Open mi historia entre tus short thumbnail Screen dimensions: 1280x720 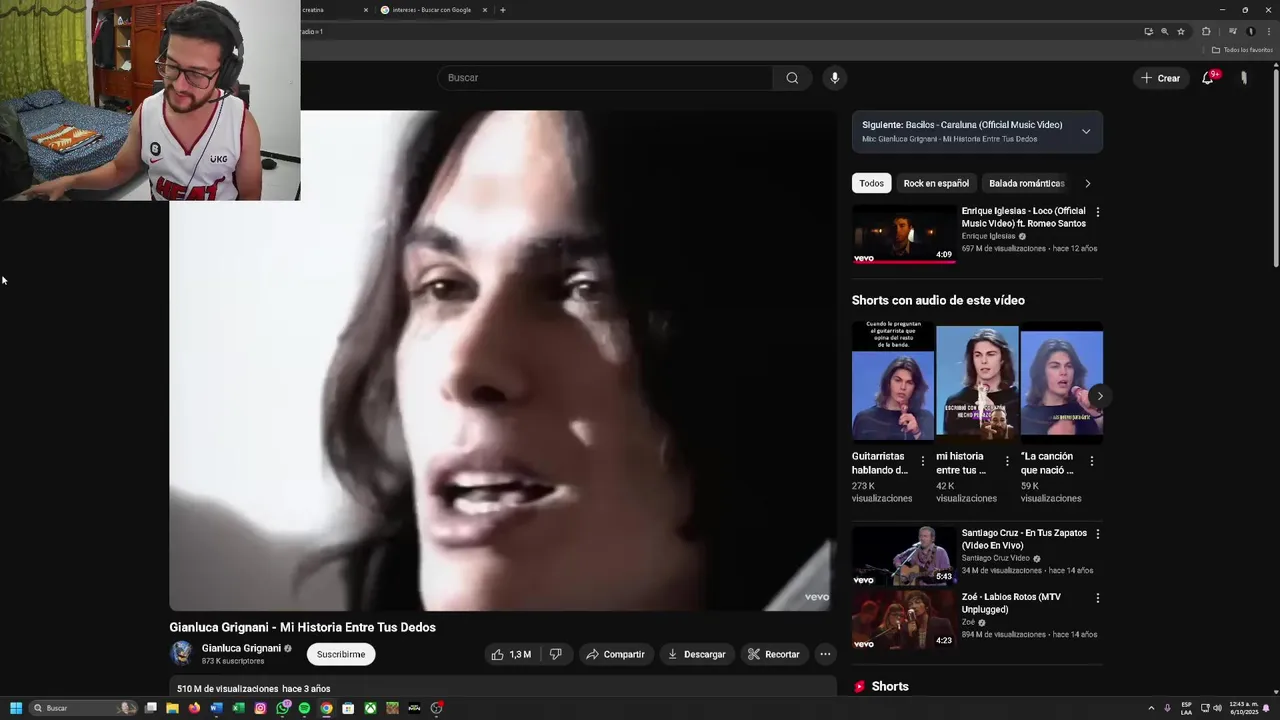click(x=977, y=381)
